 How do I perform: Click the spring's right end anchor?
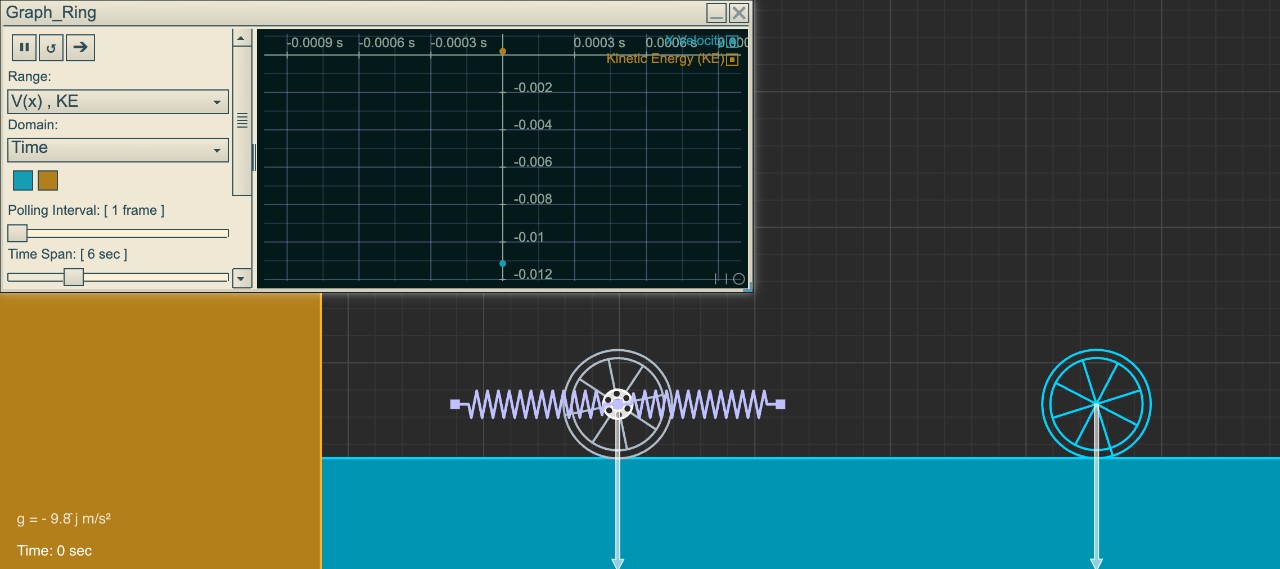(x=780, y=404)
